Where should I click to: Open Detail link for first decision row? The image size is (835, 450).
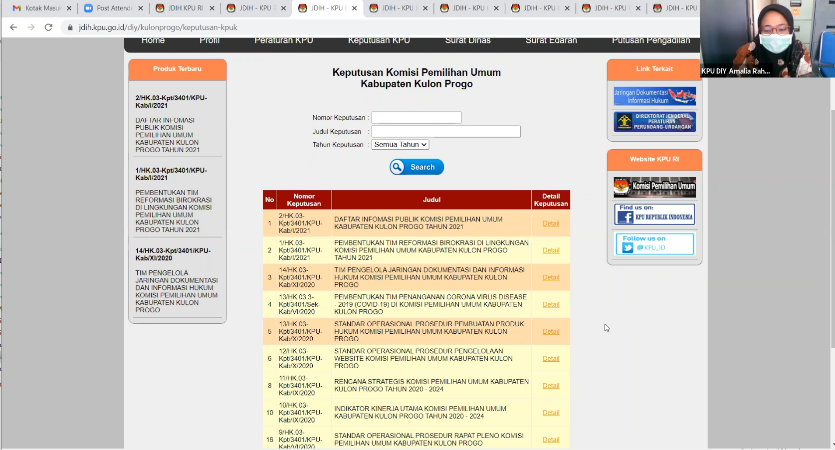tap(550, 223)
